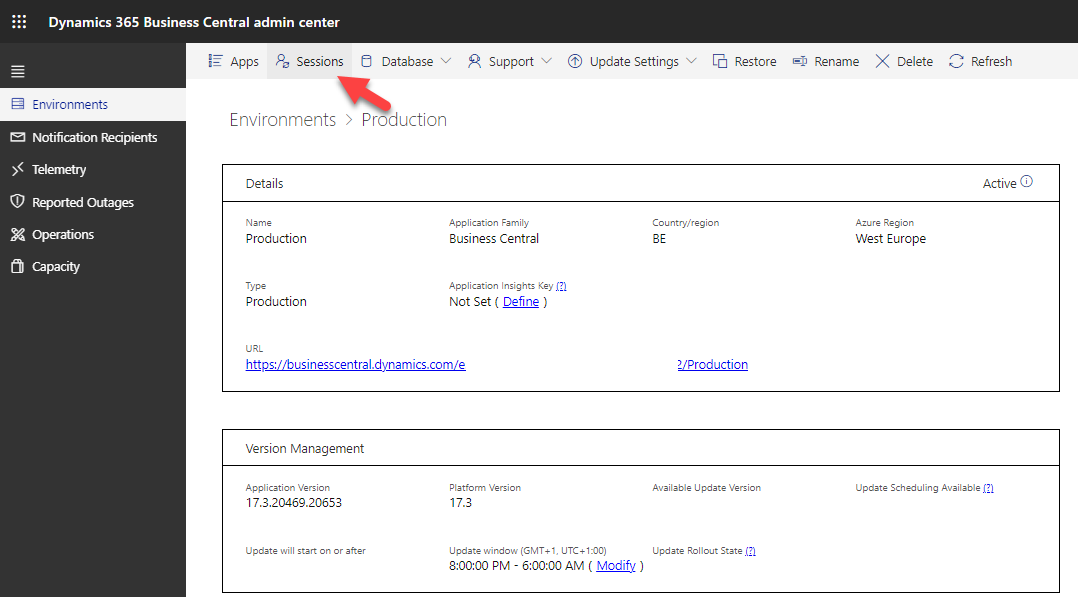Click the Operations tools icon
The height and width of the screenshot is (597, 1078).
(18, 234)
